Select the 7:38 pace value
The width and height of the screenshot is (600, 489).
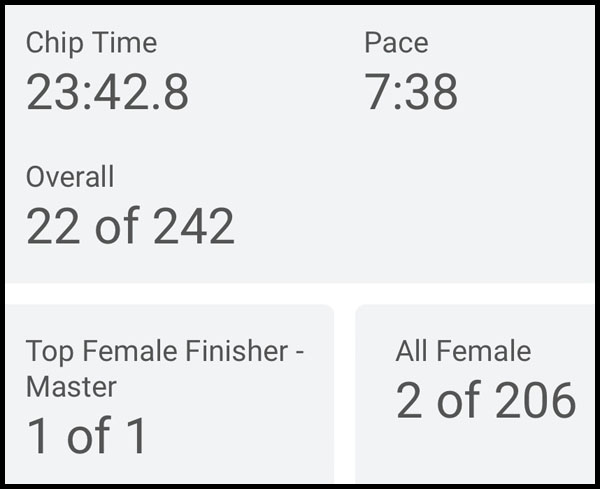[x=411, y=93]
